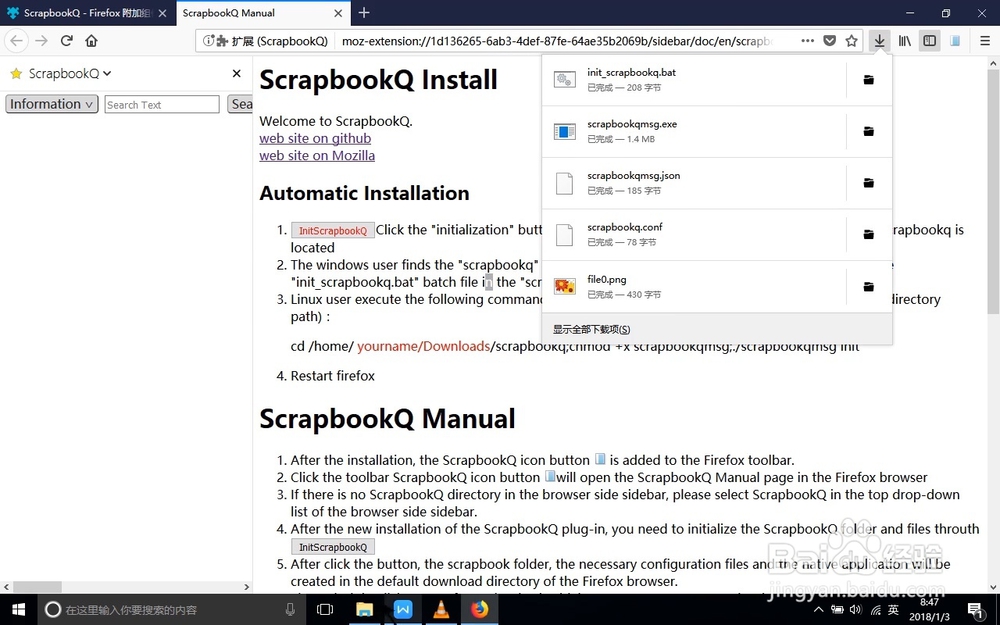Open containing folder for file0.png
Image resolution: width=1000 pixels, height=625 pixels.
tap(869, 287)
